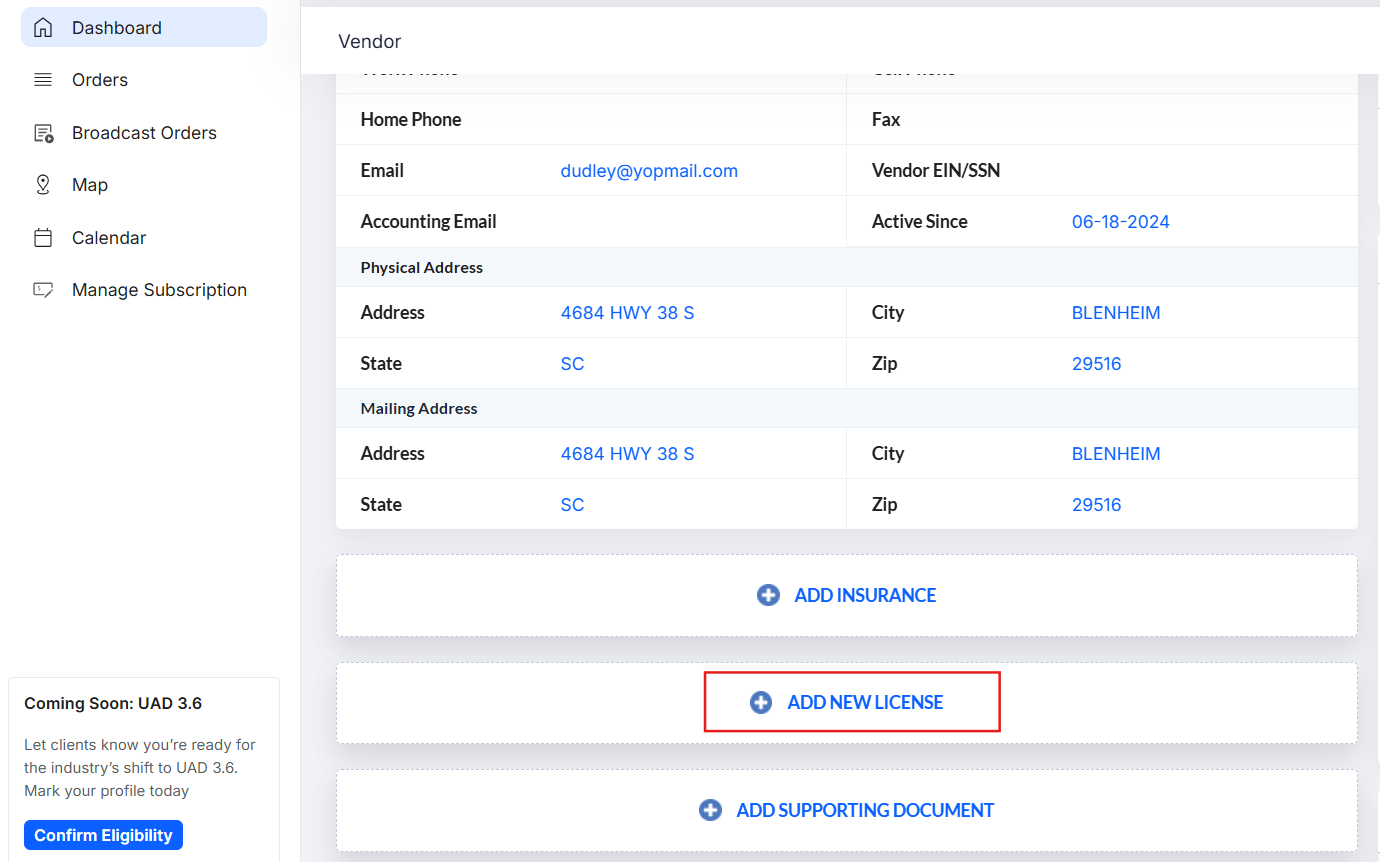Open the Map pin icon

click(x=43, y=184)
